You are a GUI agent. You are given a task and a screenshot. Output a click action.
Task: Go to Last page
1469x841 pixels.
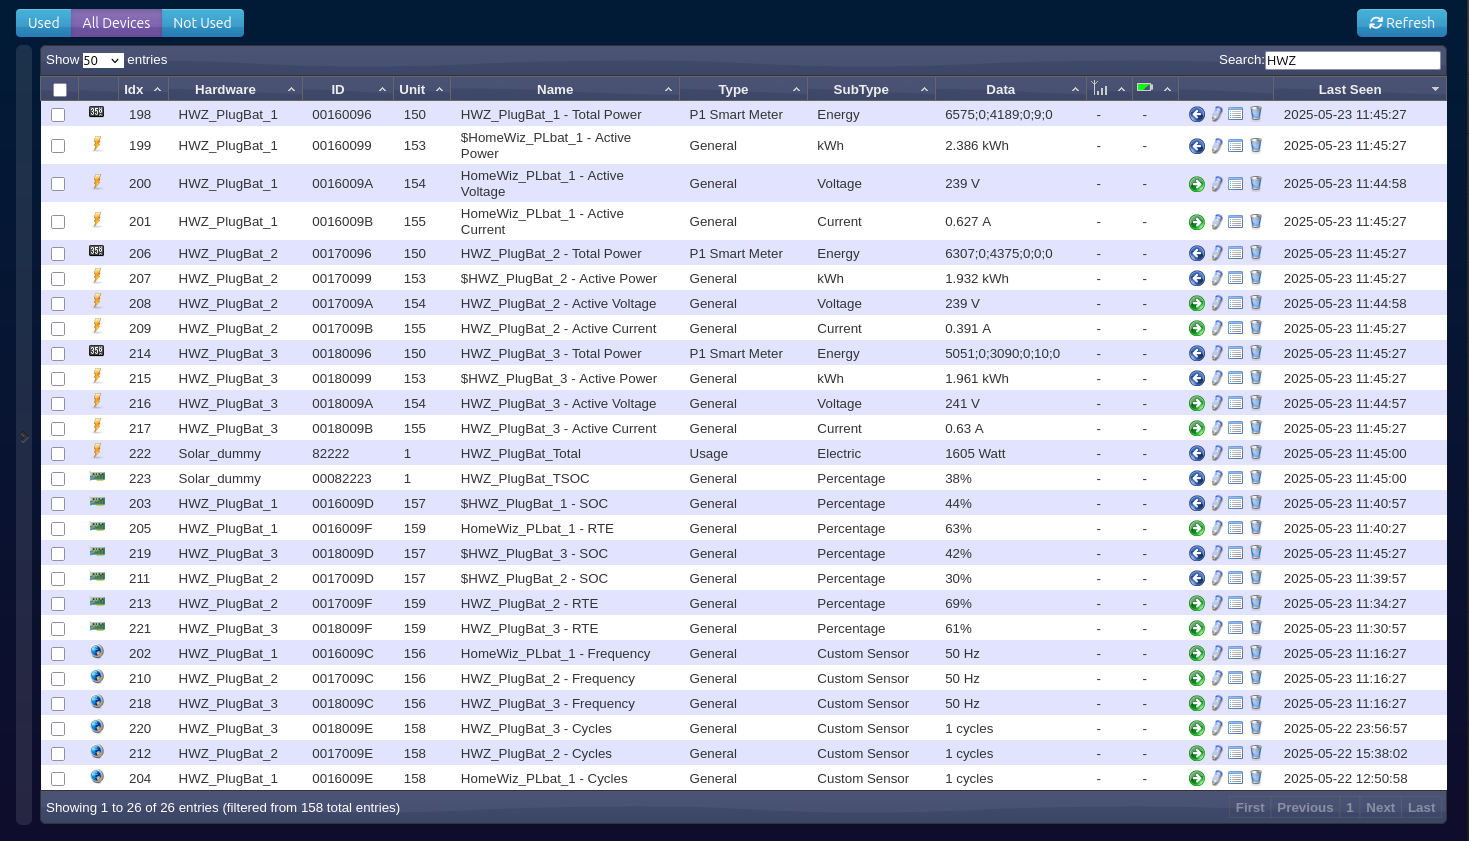1422,808
